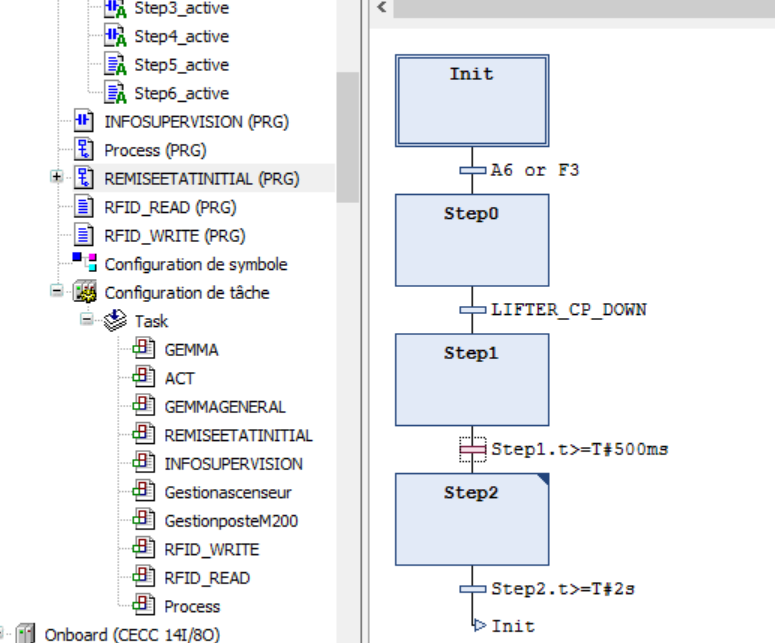Click the Step1.t>=T#500ms transition
775x643 pixels.
point(472,450)
